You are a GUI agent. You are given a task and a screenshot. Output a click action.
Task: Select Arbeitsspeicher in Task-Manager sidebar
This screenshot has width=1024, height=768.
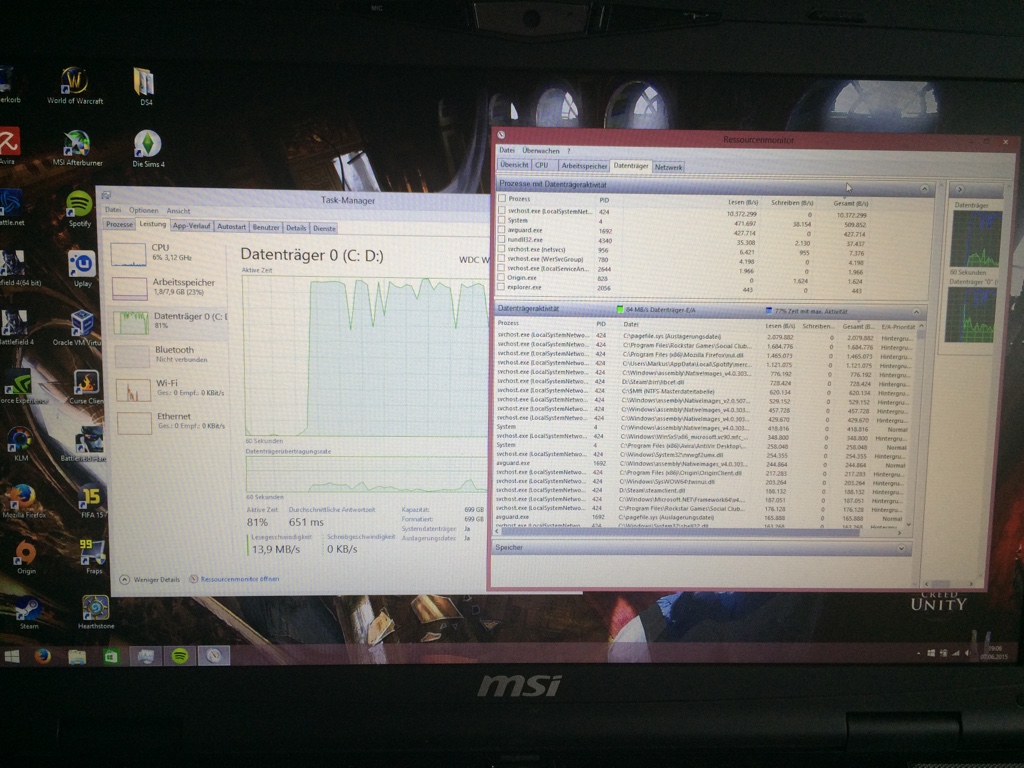pos(167,288)
